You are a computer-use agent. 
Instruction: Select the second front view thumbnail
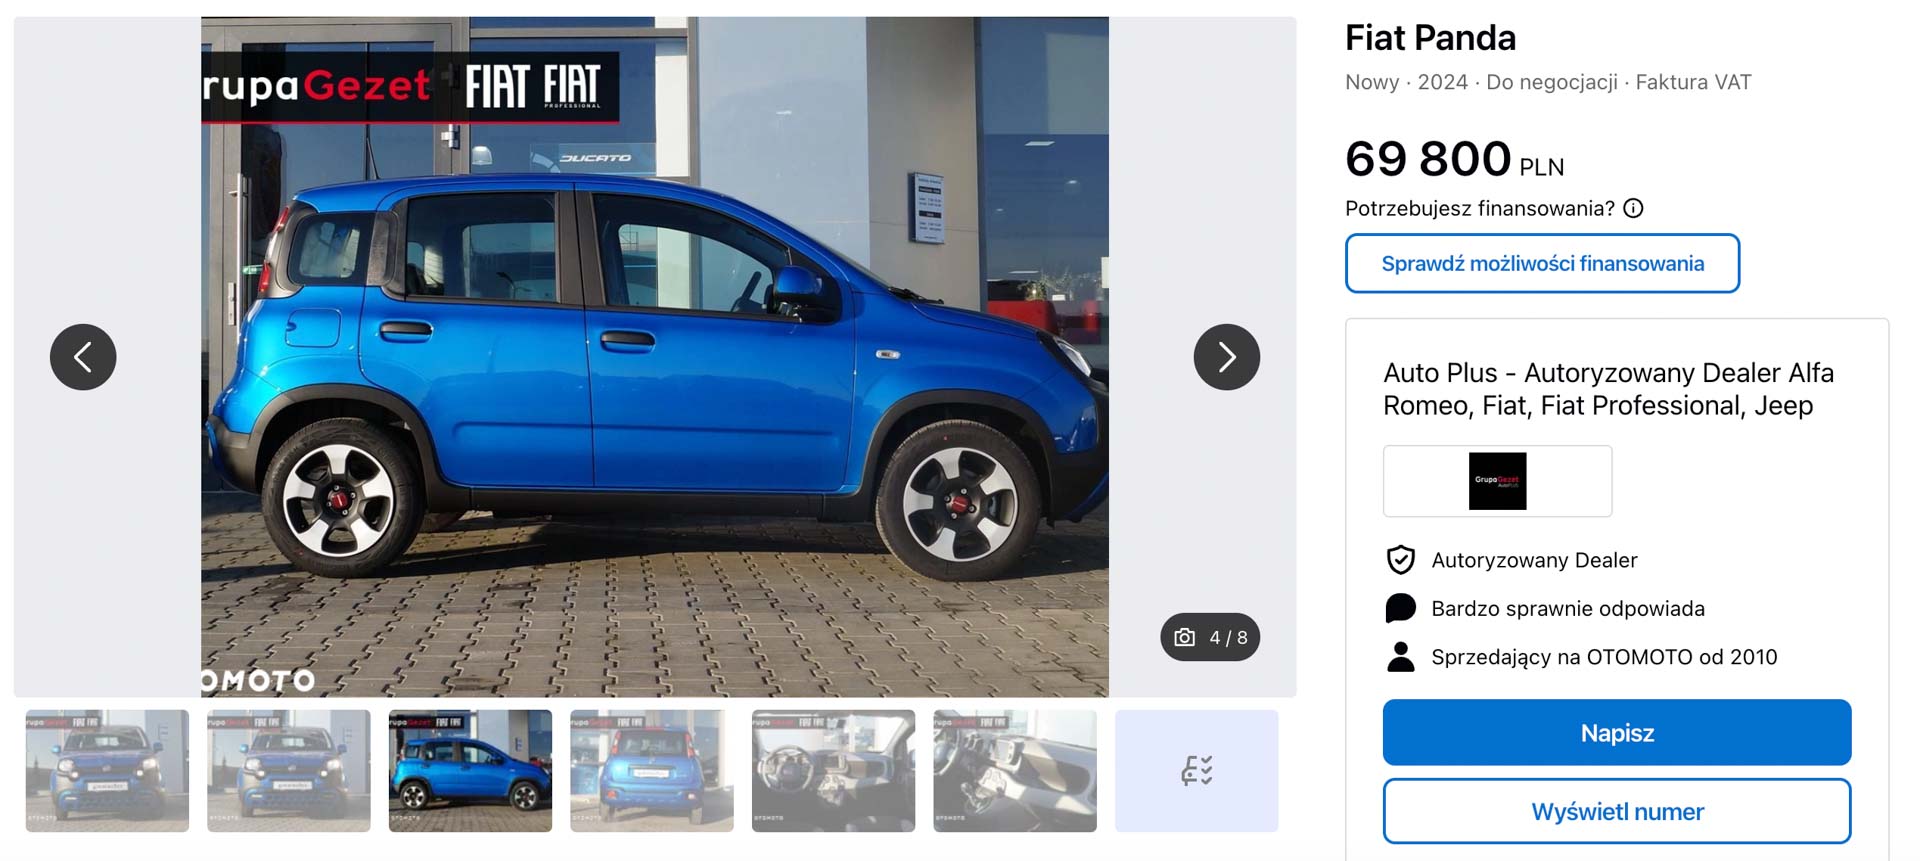(289, 771)
